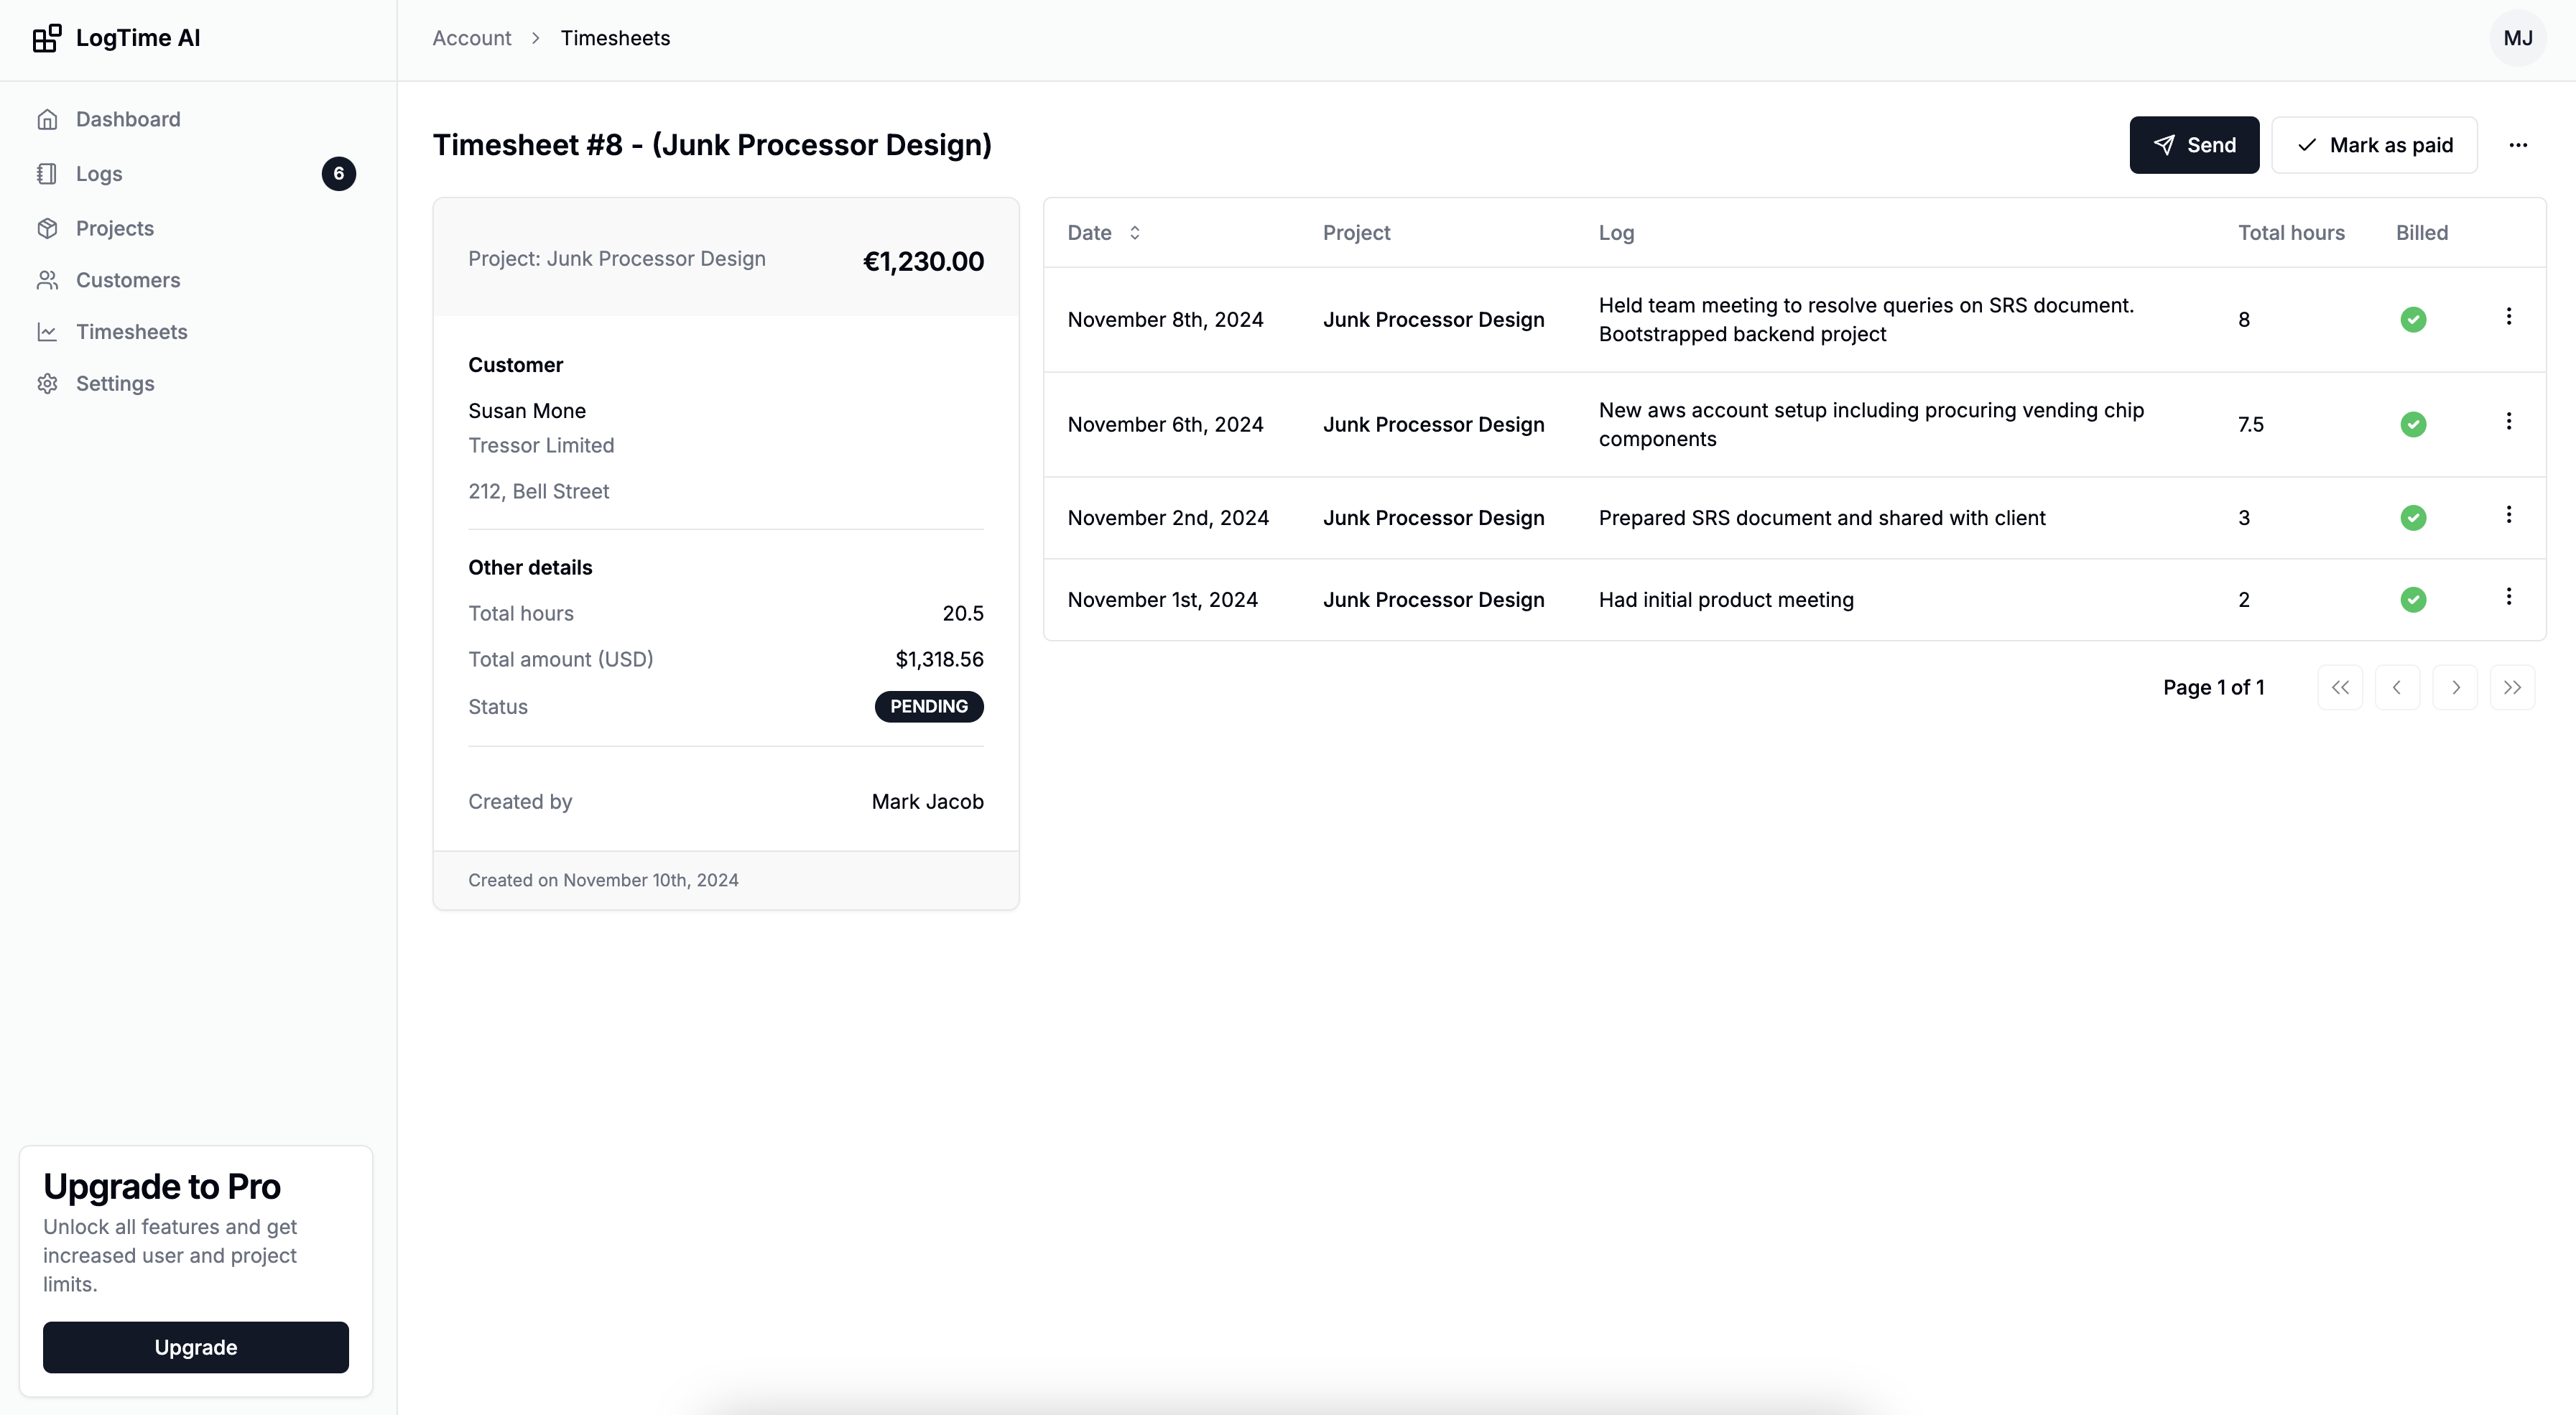2576x1415 pixels.
Task: Click the Projects box icon in sidebar
Action: pos(47,228)
